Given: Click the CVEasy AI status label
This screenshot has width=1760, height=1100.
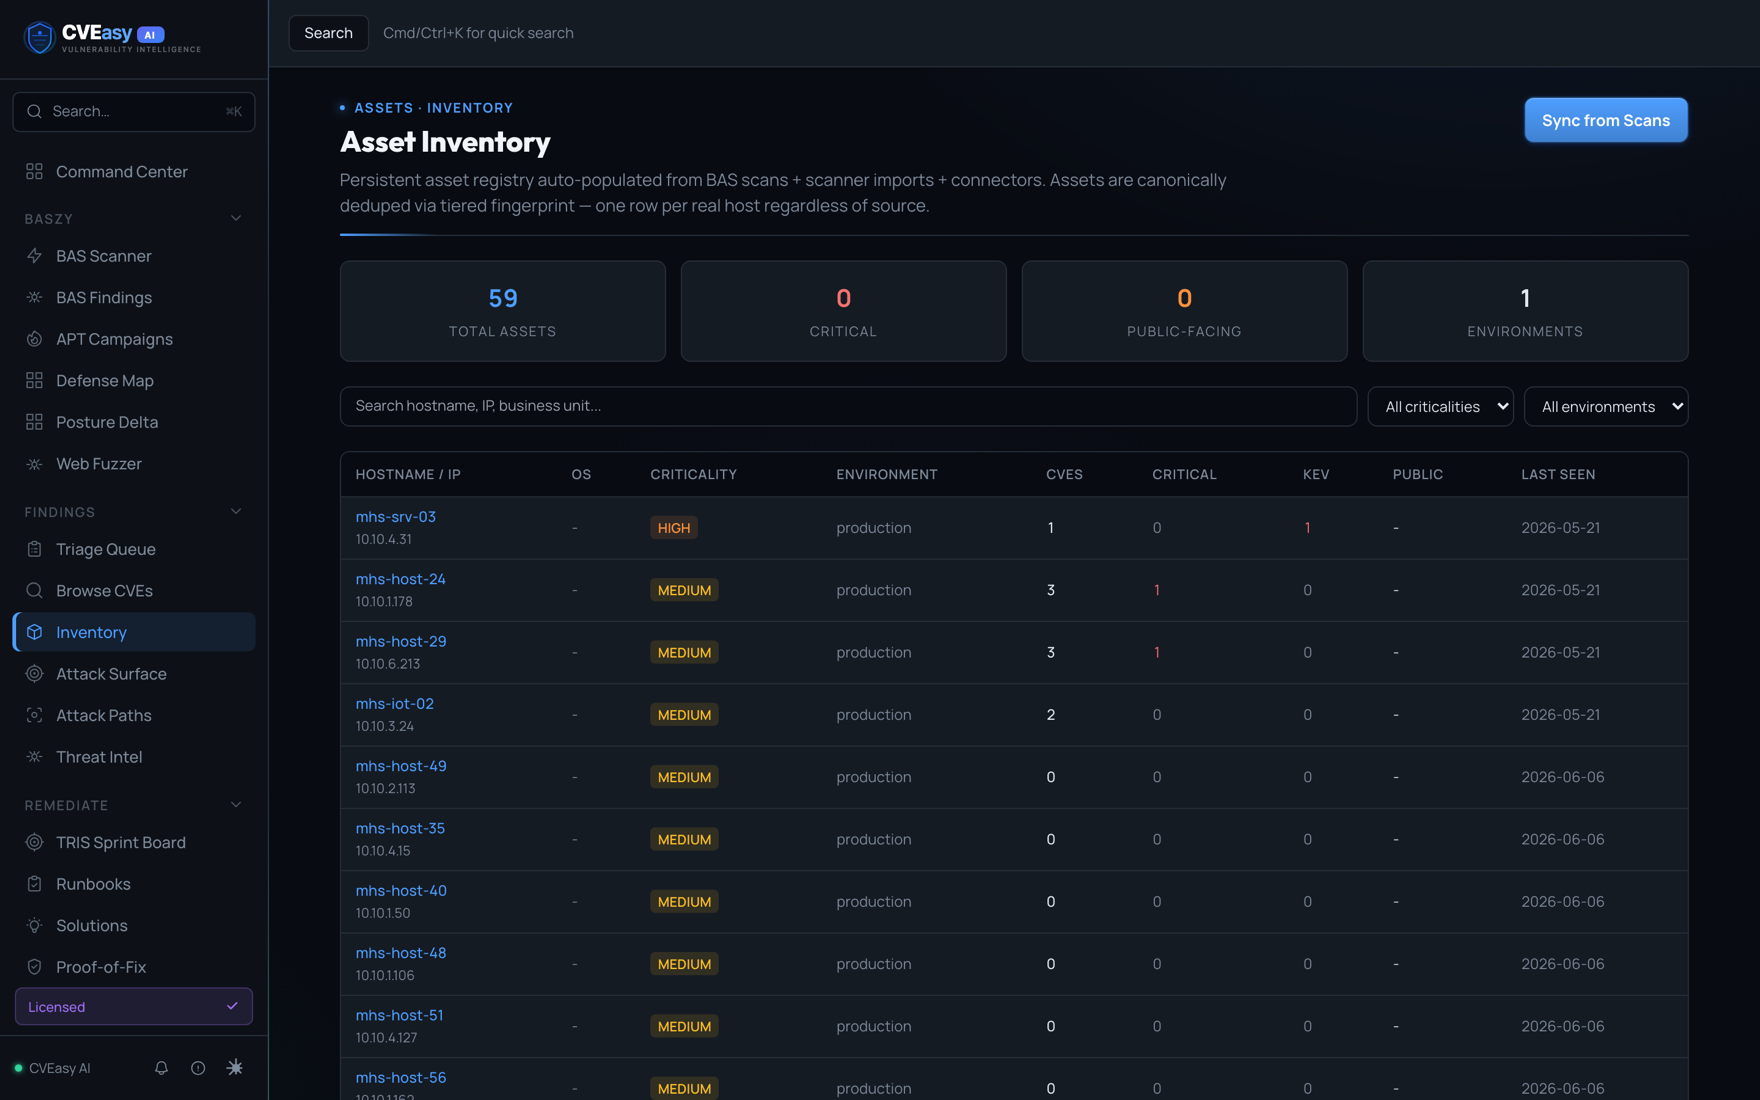Looking at the screenshot, I should (60, 1068).
